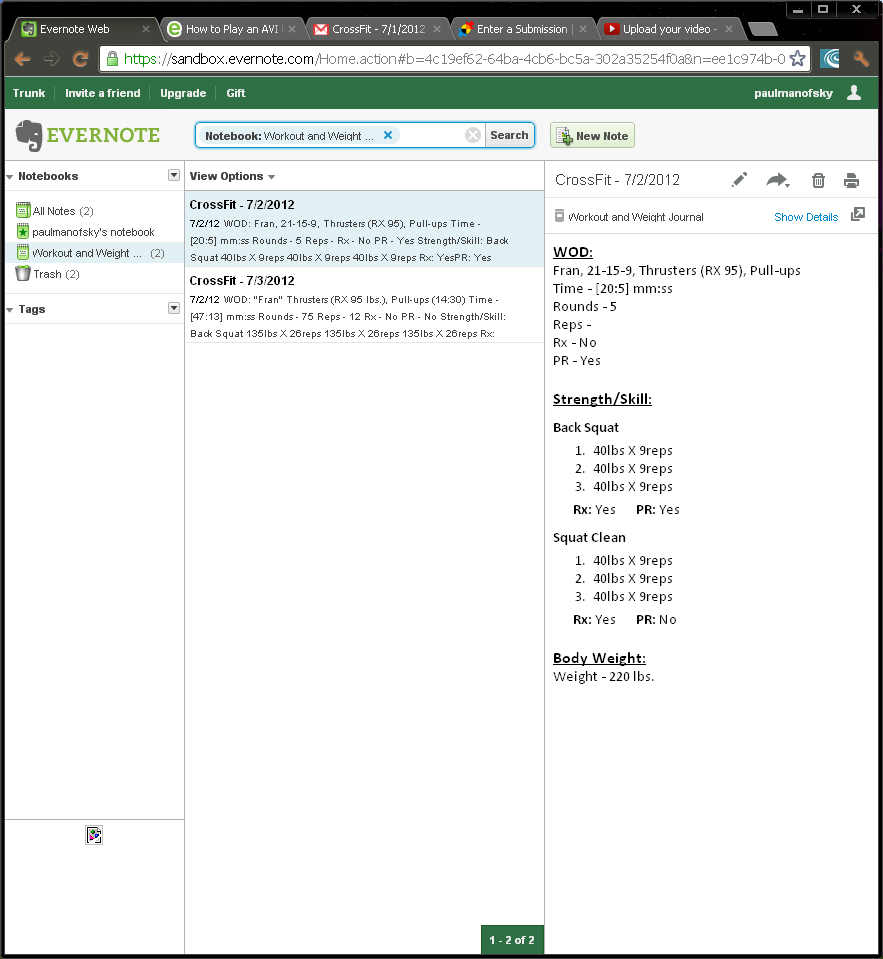The image size is (883, 959).
Task: Click Gift in the top bar
Action: point(235,93)
